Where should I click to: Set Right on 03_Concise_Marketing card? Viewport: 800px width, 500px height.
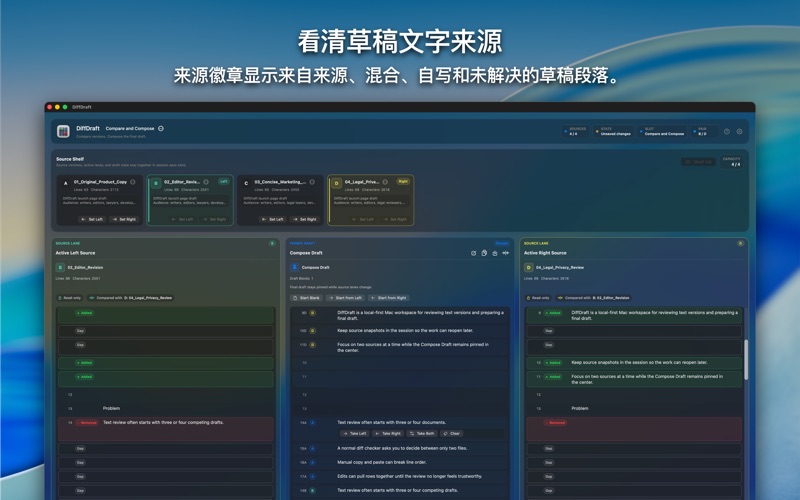click(305, 219)
